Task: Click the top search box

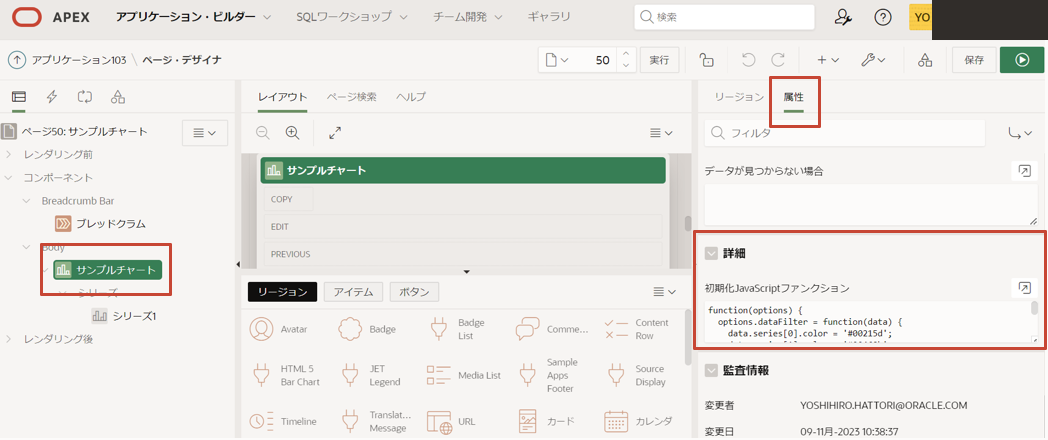Action: pyautogui.click(x=724, y=17)
